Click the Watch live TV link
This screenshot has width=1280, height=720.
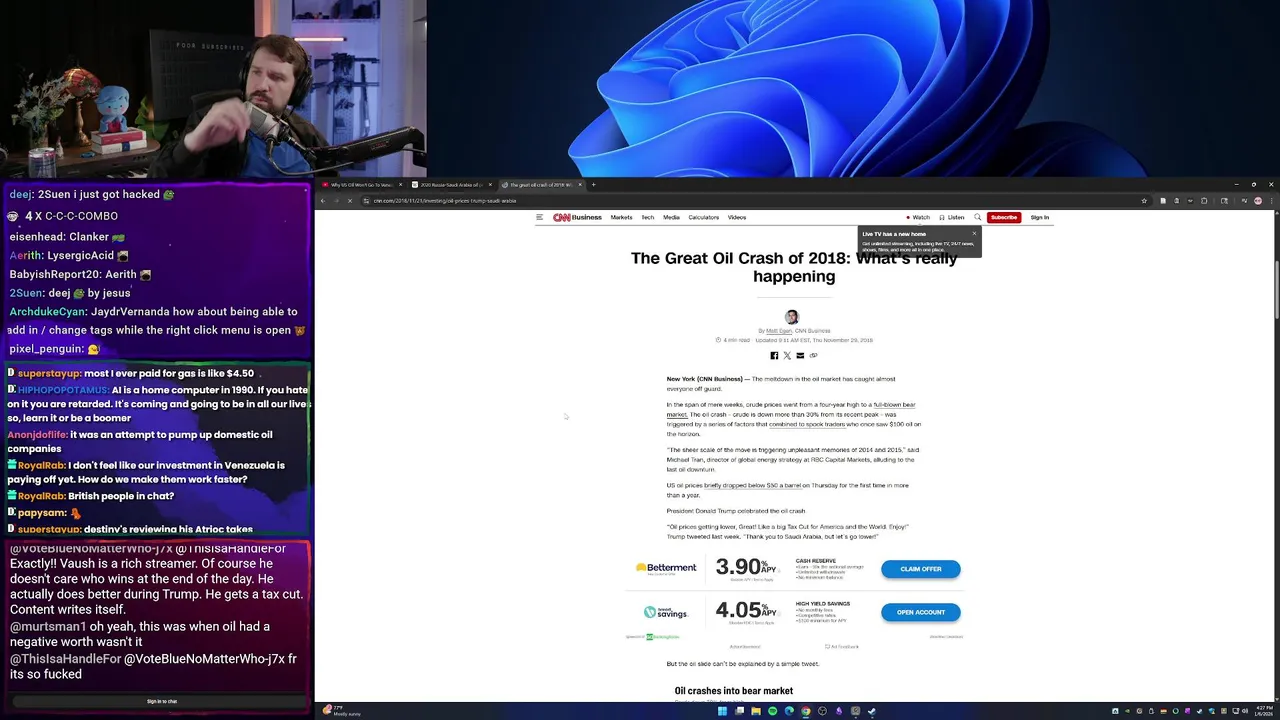pos(918,217)
